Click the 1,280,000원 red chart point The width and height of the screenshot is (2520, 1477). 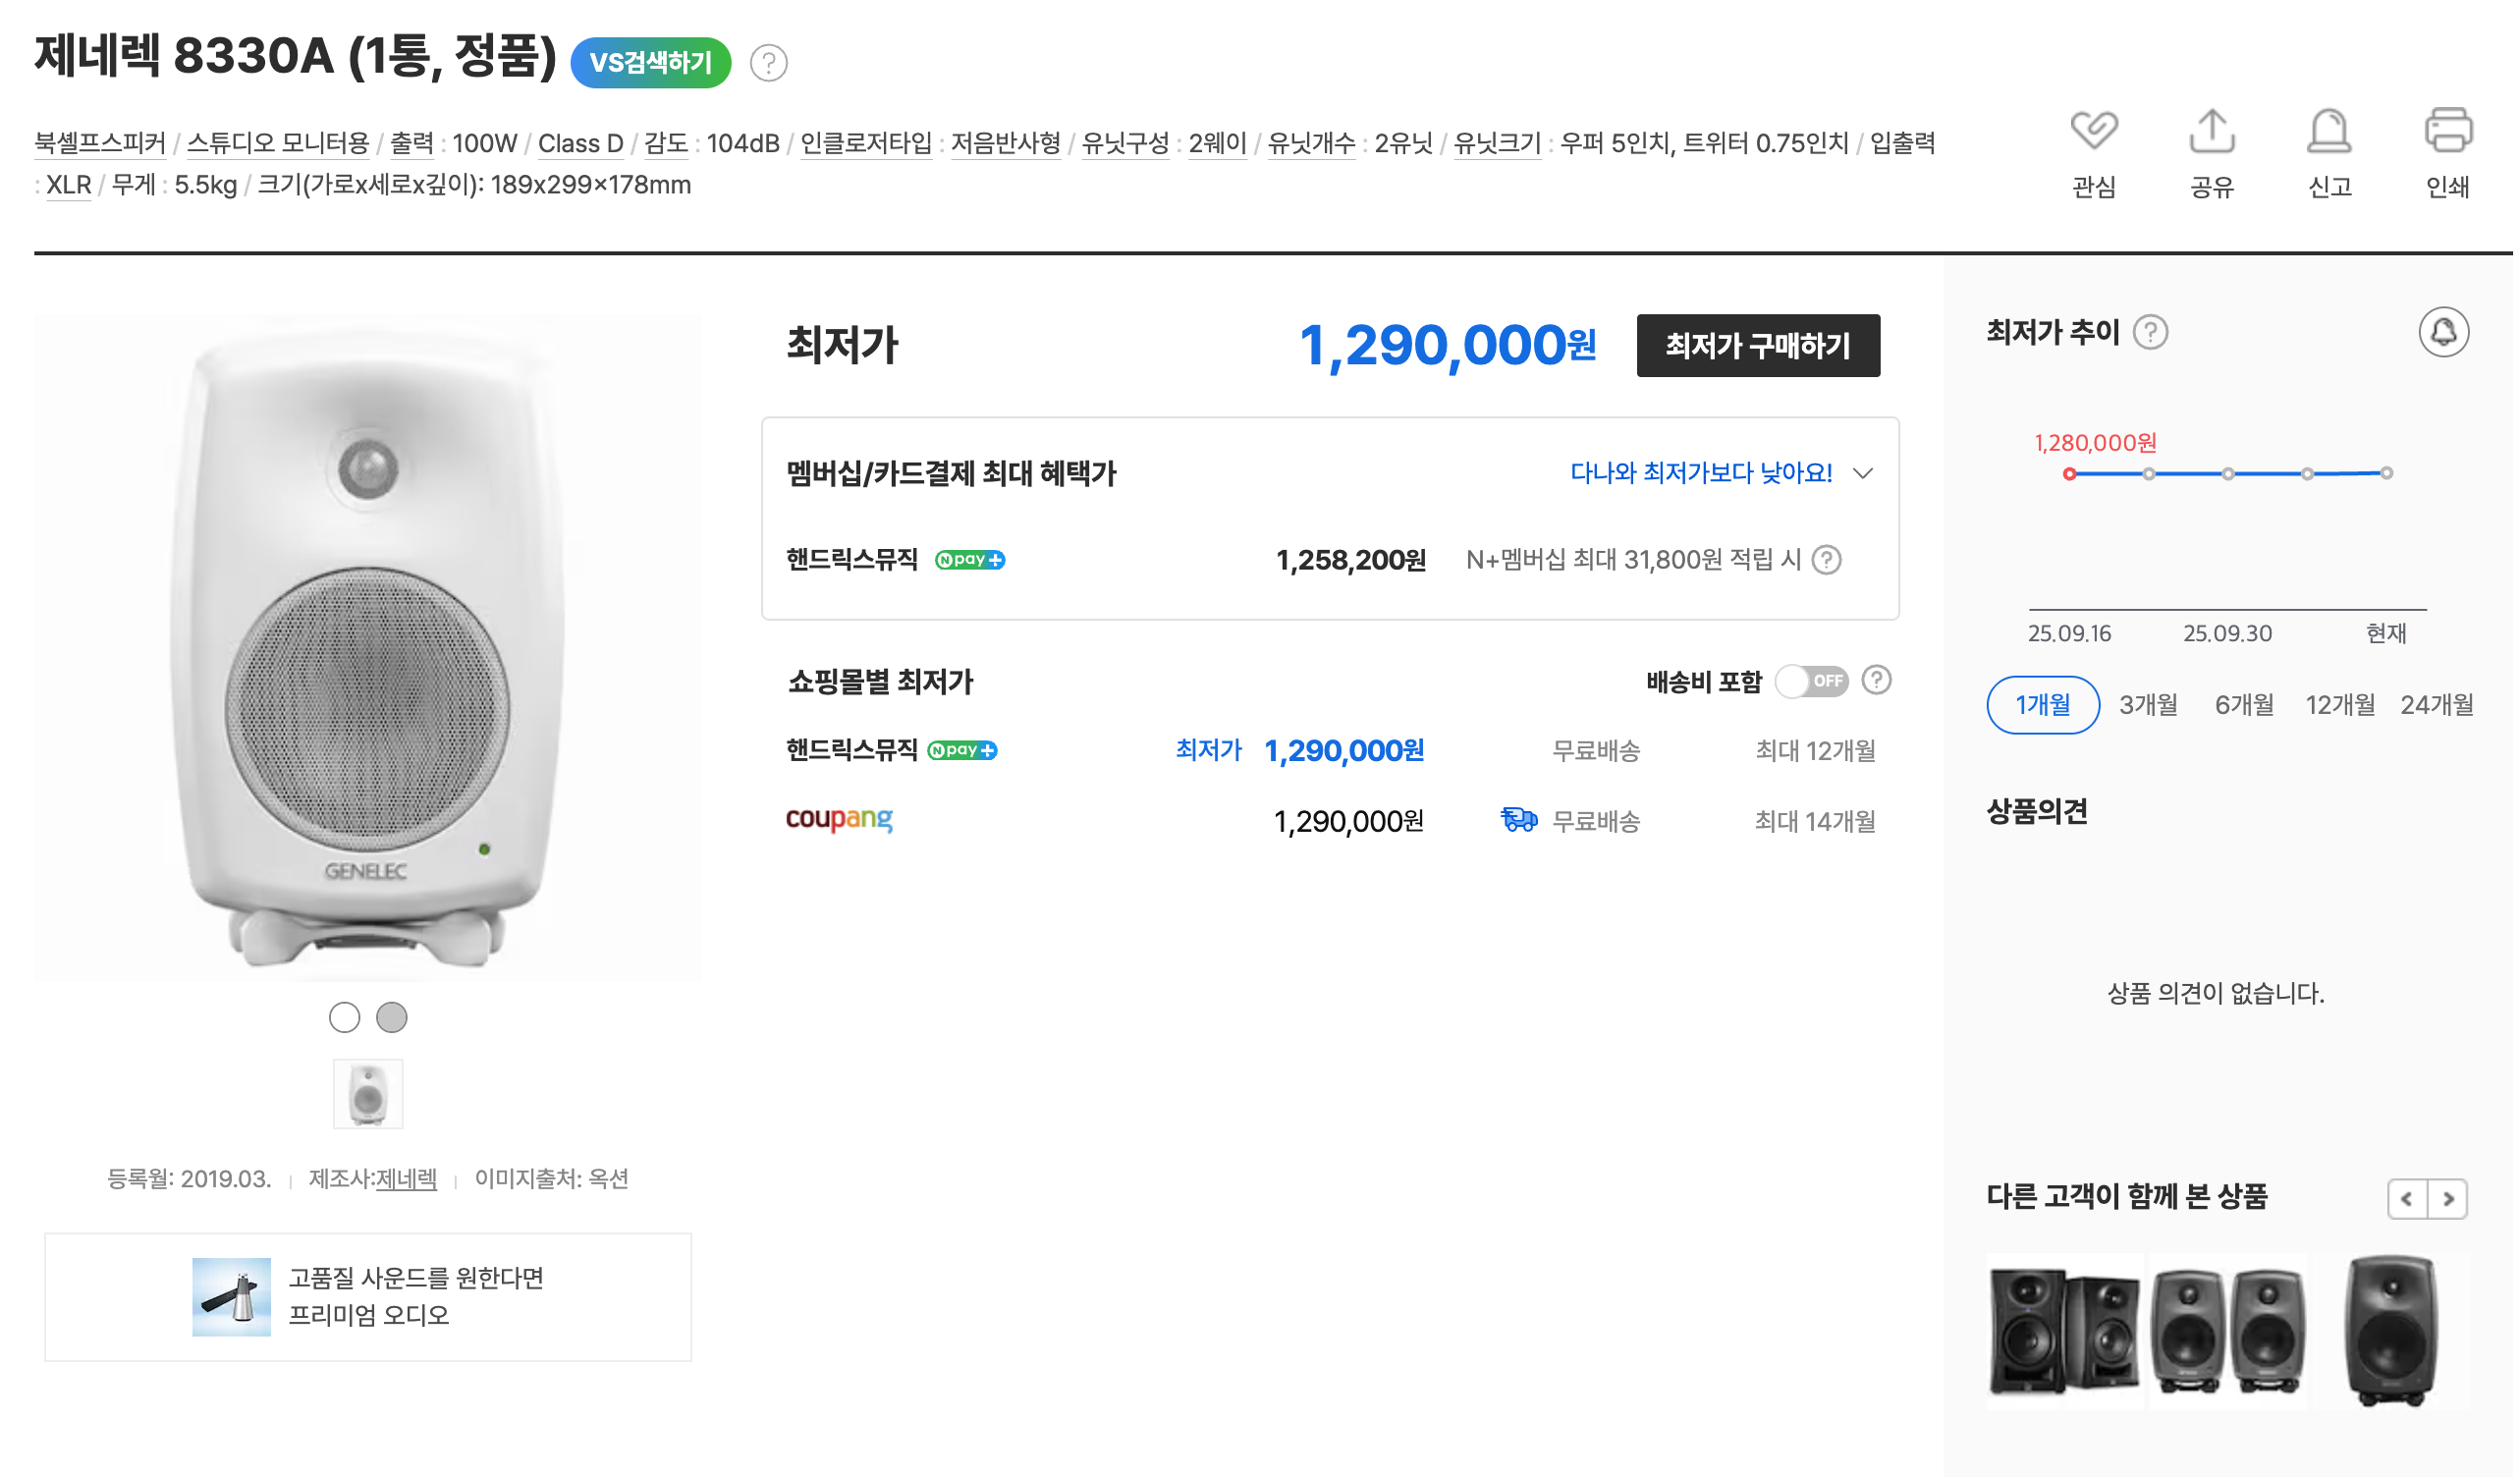point(2069,474)
